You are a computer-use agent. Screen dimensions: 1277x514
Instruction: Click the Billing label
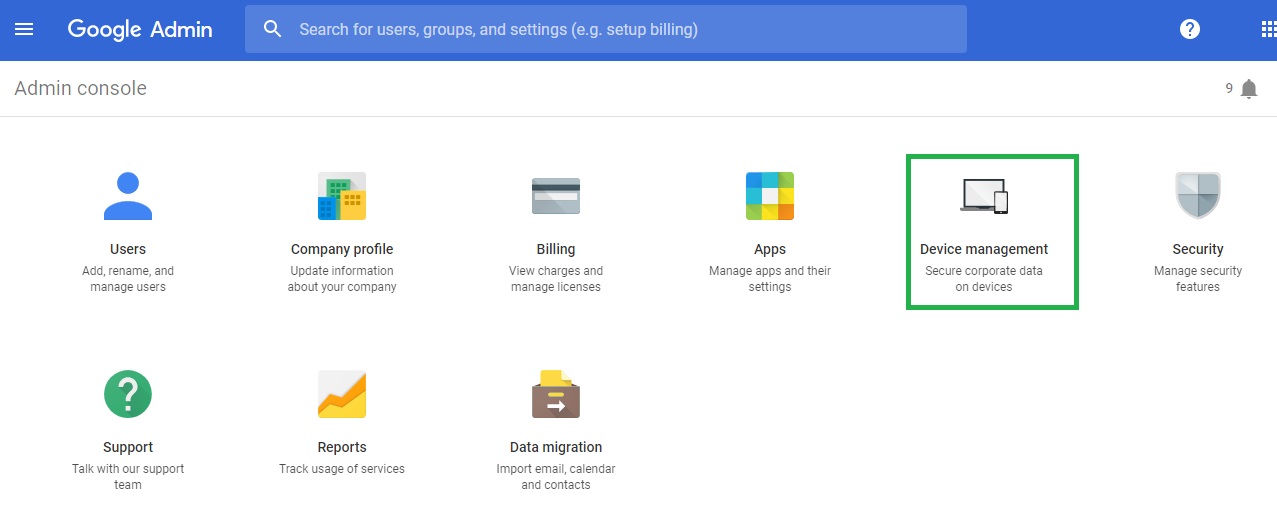(556, 249)
